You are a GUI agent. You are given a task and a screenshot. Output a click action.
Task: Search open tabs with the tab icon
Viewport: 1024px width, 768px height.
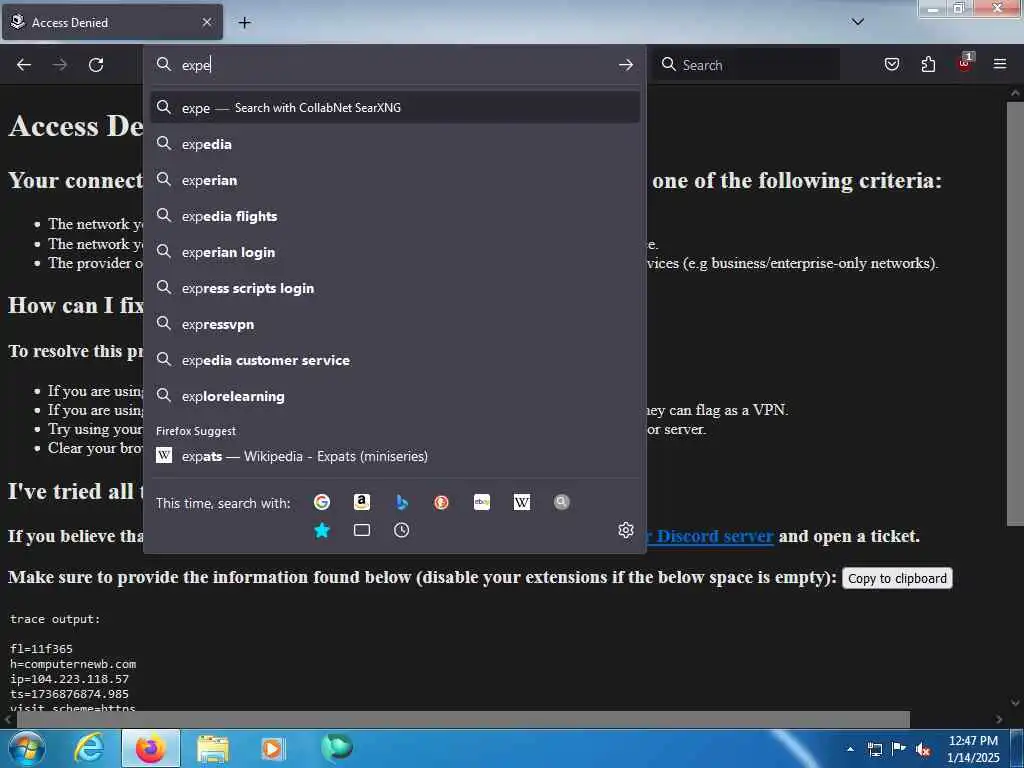pos(361,530)
